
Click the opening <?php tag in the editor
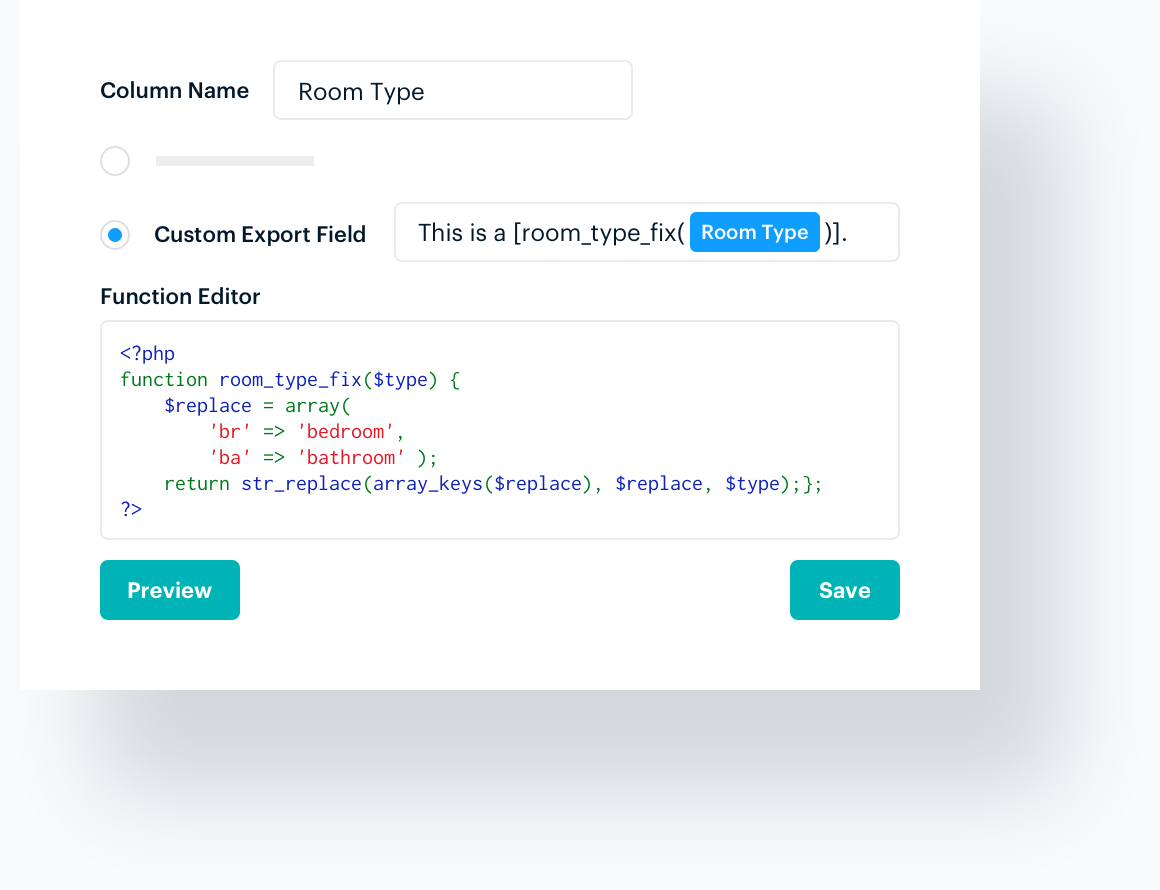[146, 353]
